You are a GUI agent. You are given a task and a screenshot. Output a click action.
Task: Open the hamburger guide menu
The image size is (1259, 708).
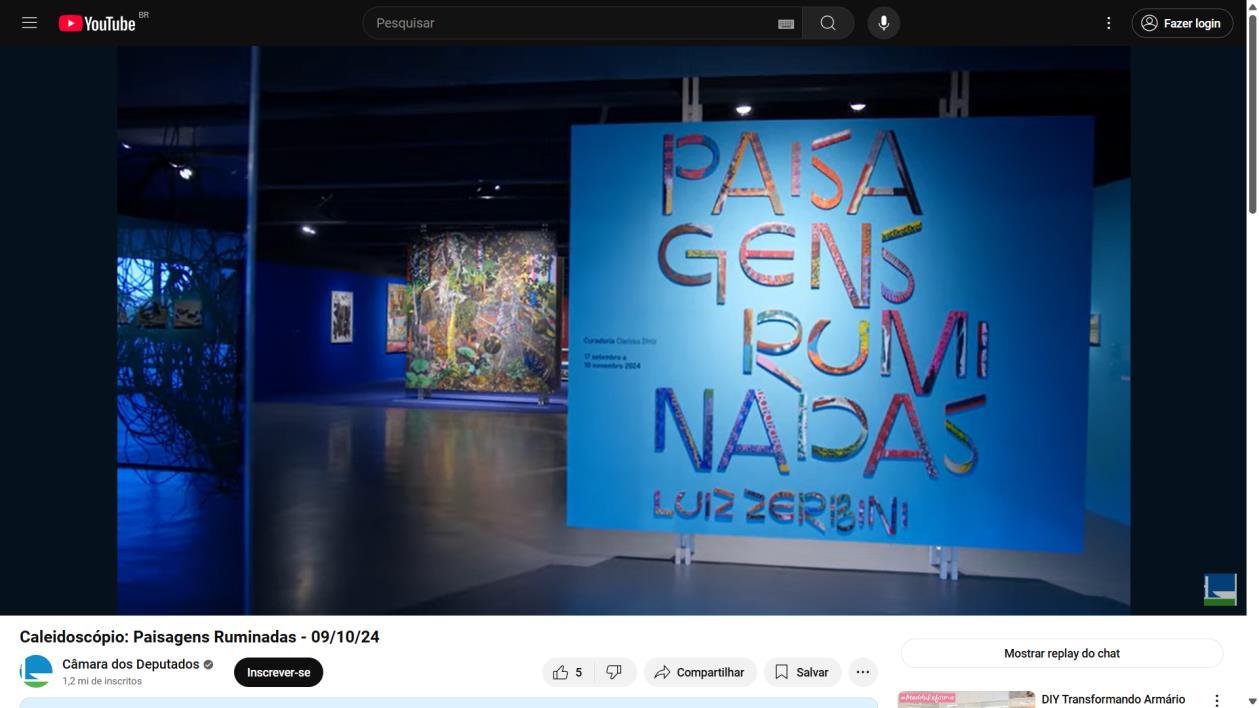click(30, 23)
